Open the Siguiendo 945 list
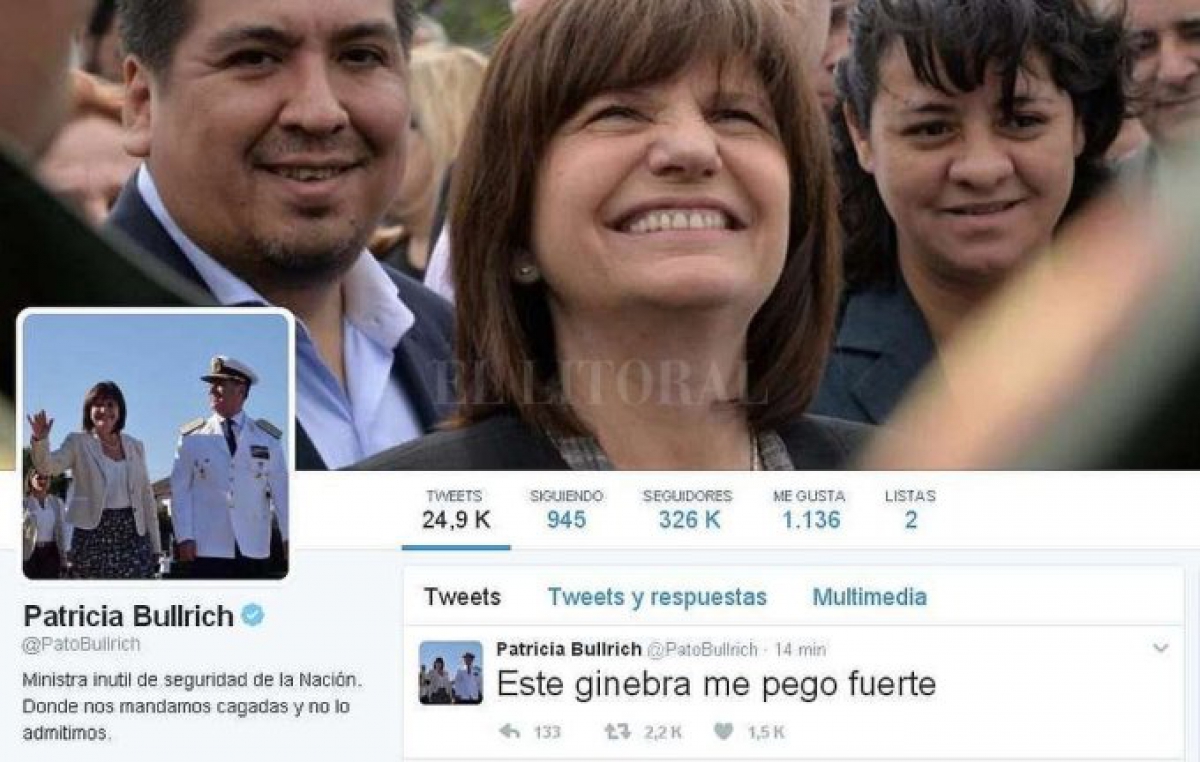This screenshot has width=1200, height=762. coord(566,510)
